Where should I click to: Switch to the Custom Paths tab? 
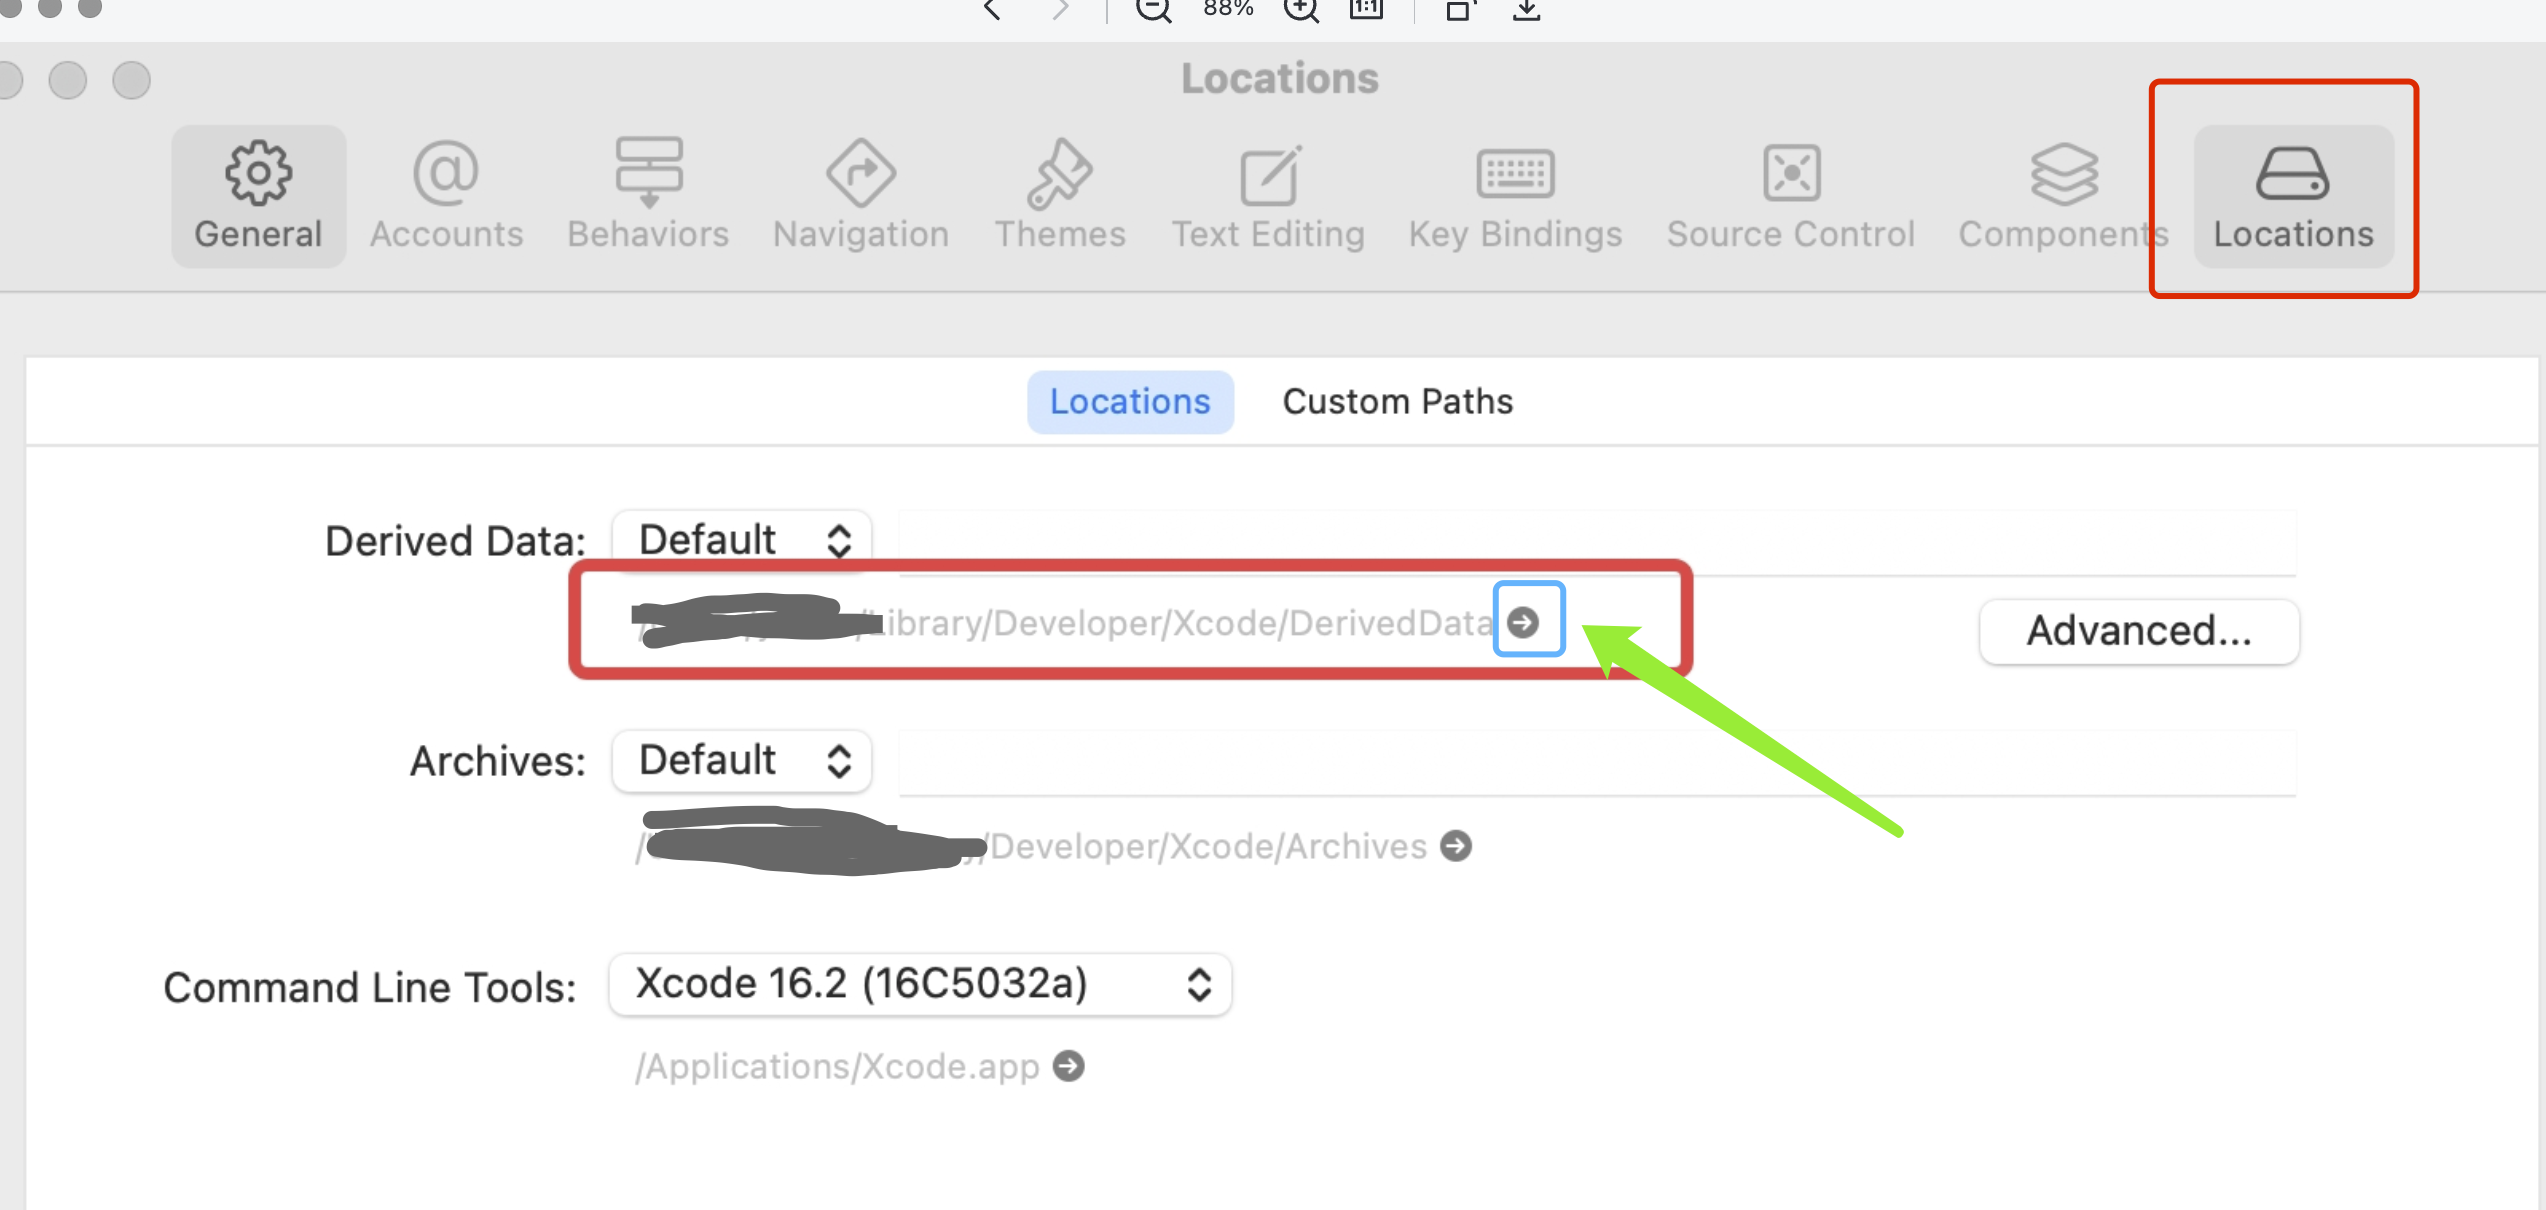pos(1397,402)
